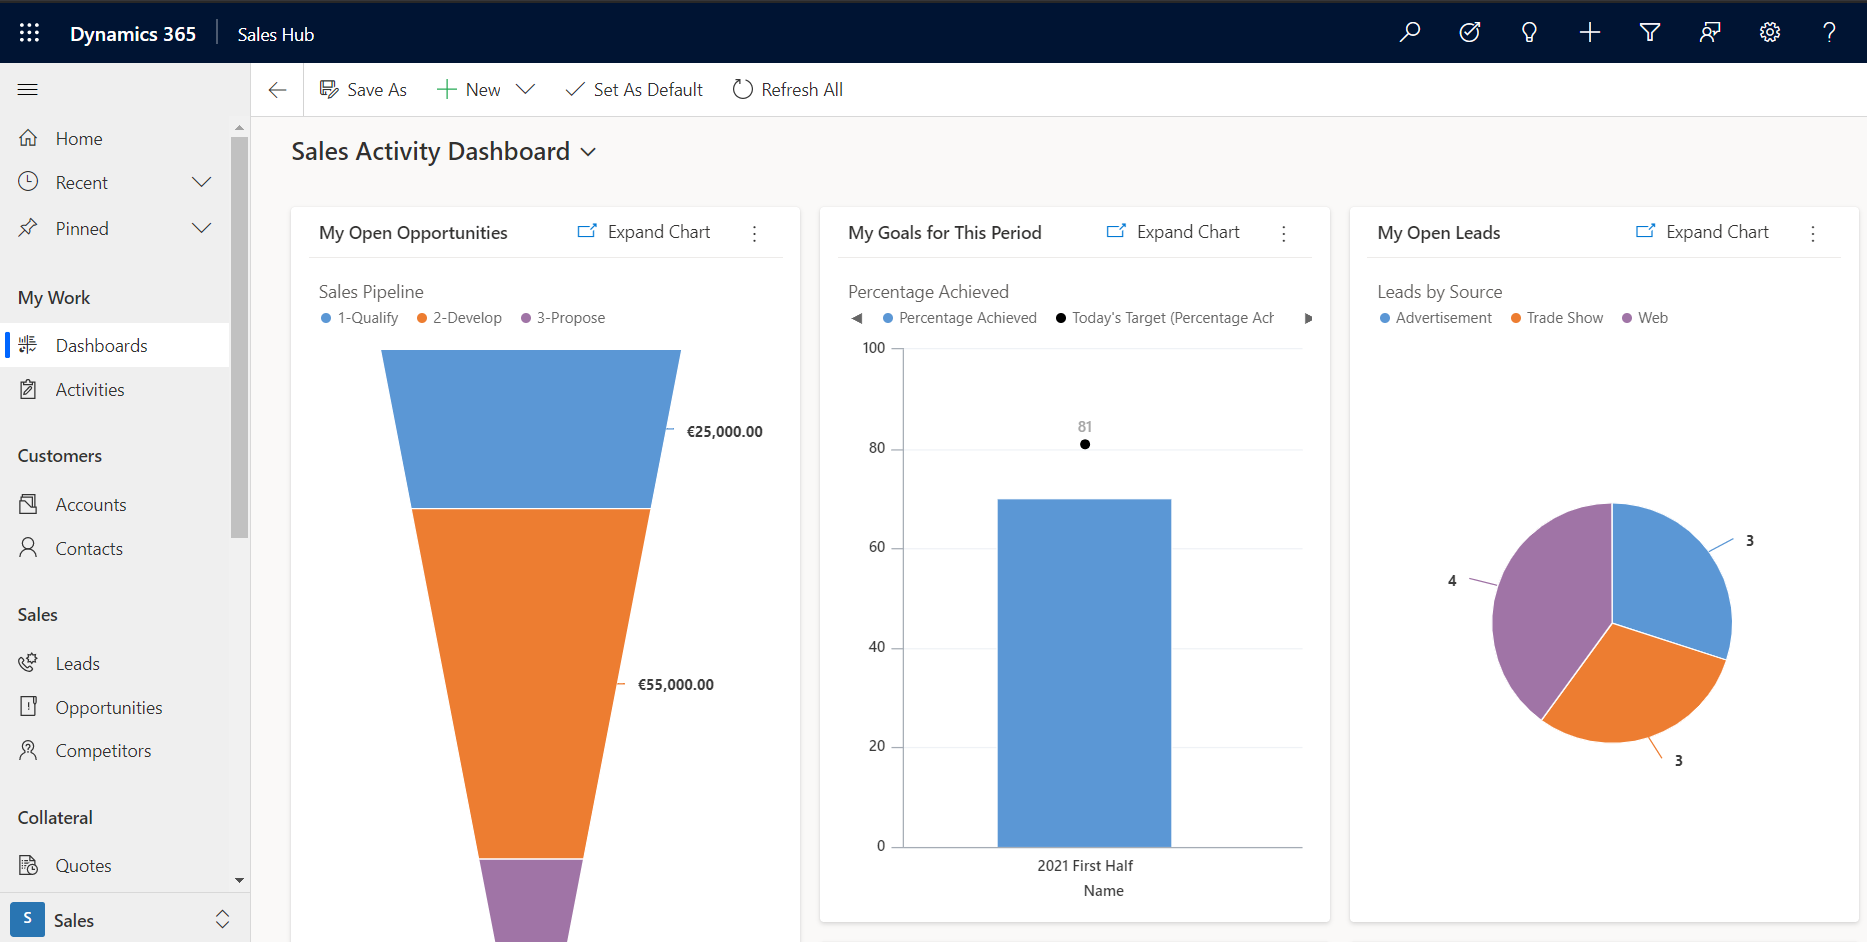Click the purple Web pie slice
Viewport: 1867px width, 942px height.
pos(1550,610)
